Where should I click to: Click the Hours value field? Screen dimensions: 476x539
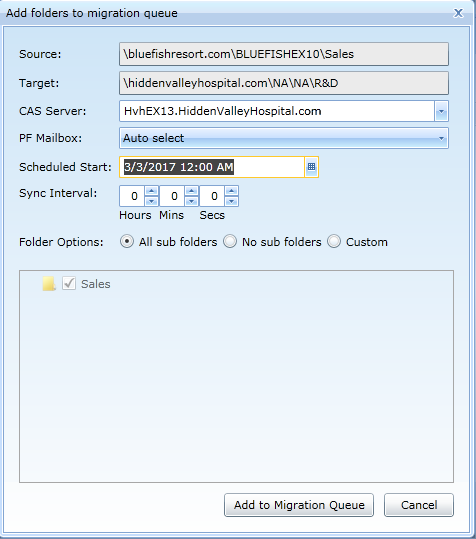(x=132, y=196)
